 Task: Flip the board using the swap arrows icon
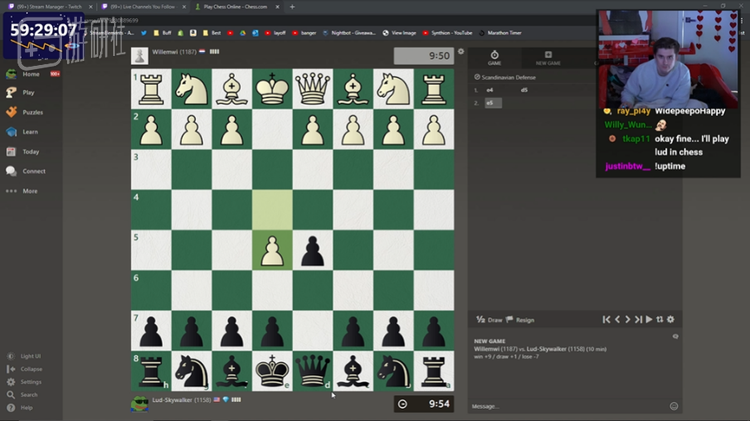coord(660,320)
